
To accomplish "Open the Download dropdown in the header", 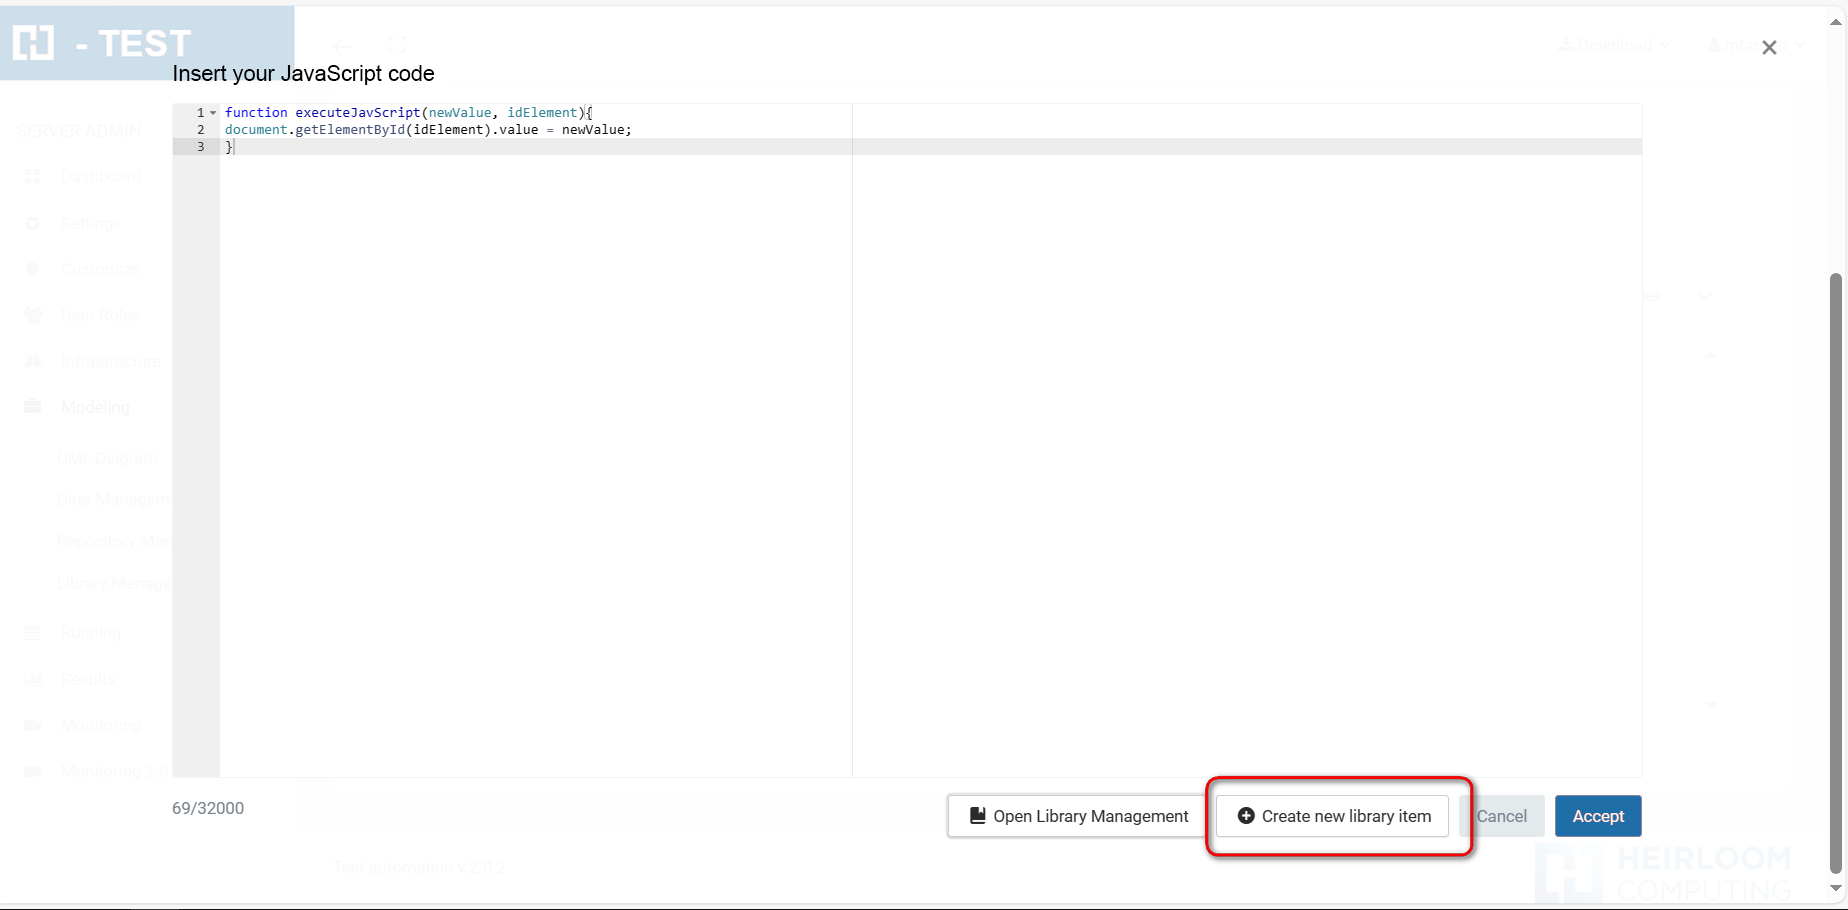I will pyautogui.click(x=1614, y=45).
